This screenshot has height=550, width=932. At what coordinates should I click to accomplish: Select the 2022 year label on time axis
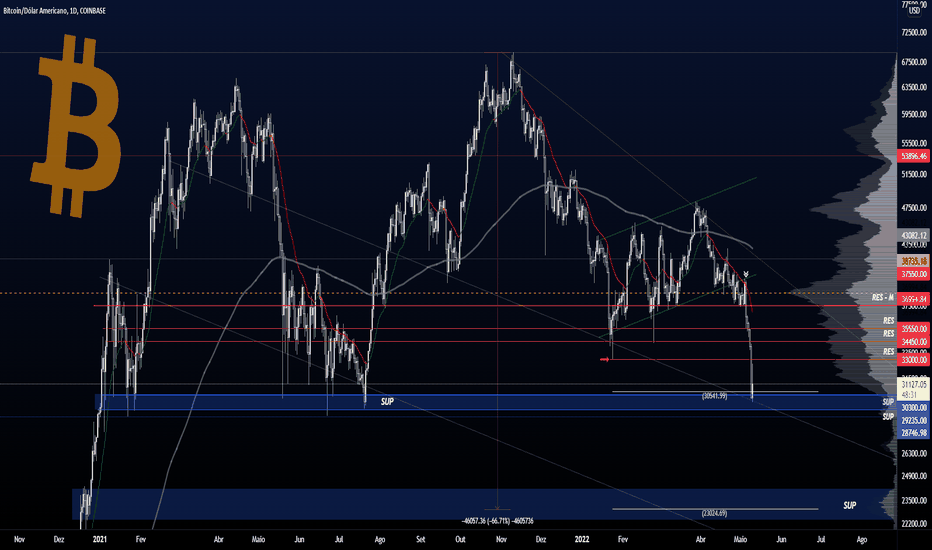[582, 539]
